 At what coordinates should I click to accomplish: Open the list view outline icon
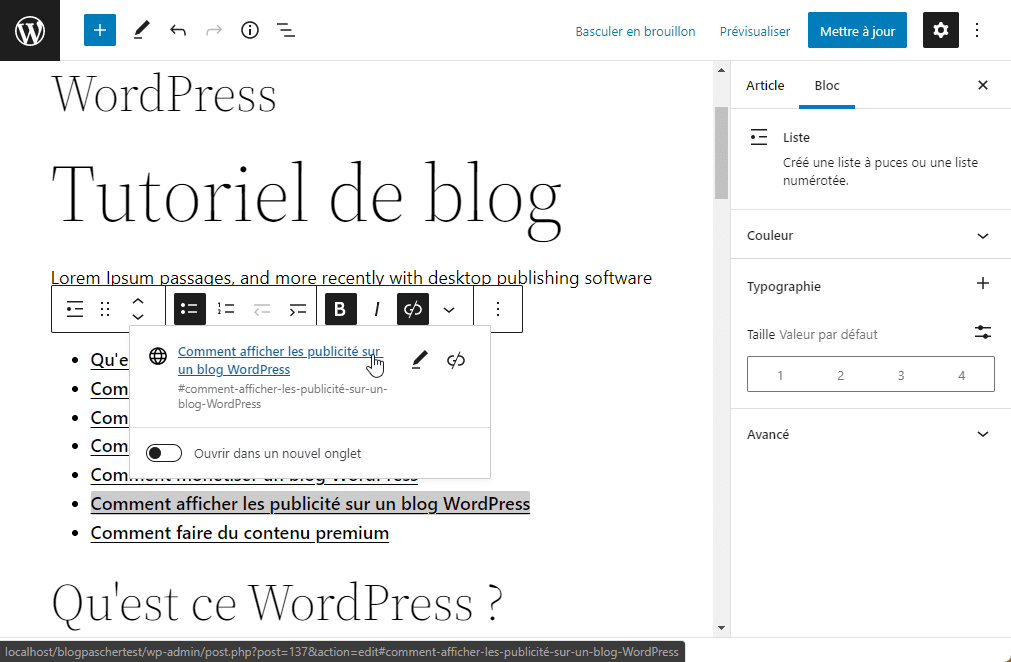pos(286,30)
